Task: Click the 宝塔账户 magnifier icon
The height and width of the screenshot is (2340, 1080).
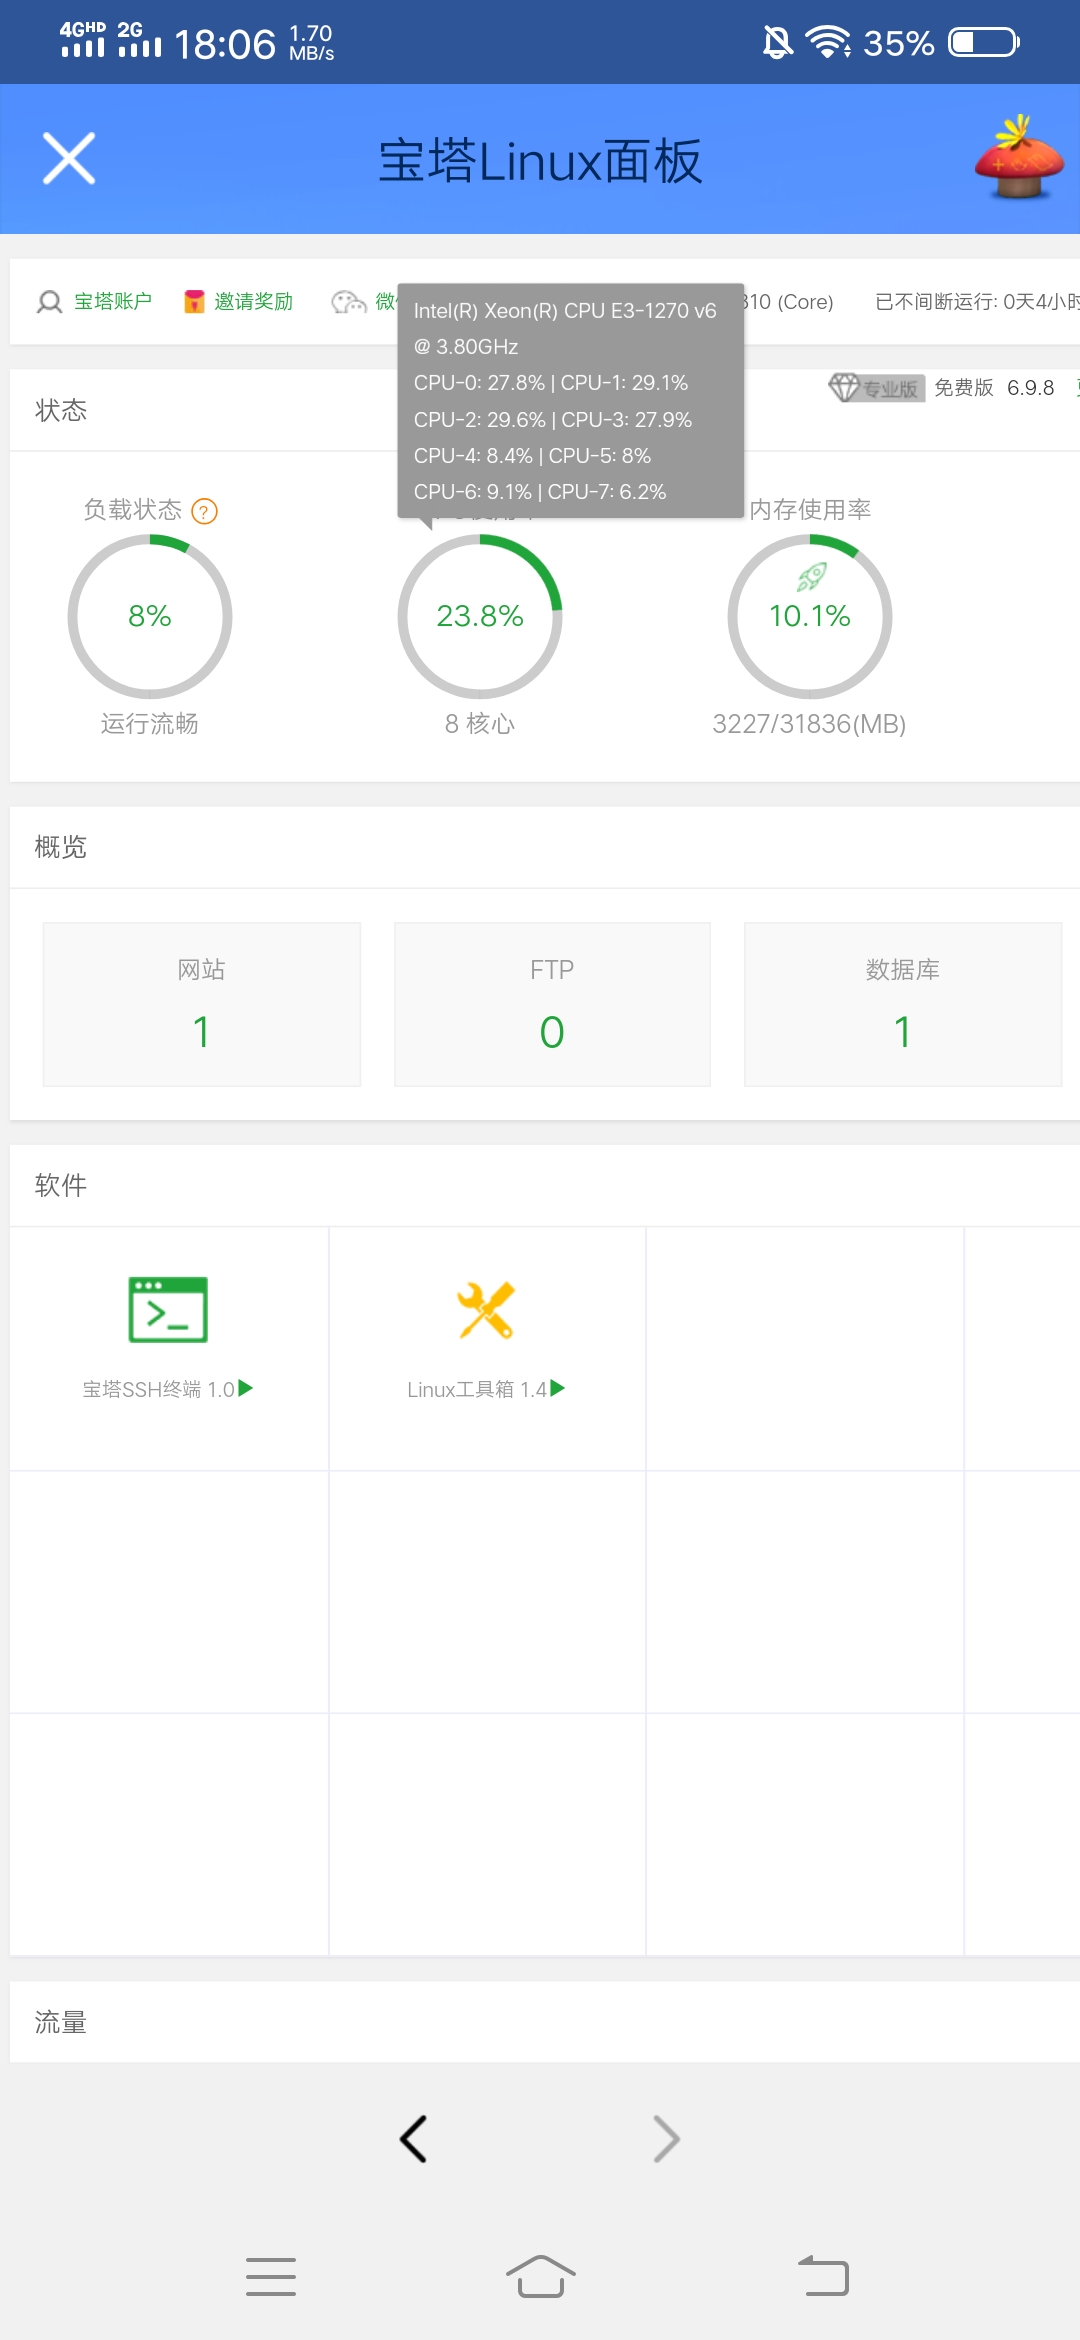Action: tap(49, 302)
